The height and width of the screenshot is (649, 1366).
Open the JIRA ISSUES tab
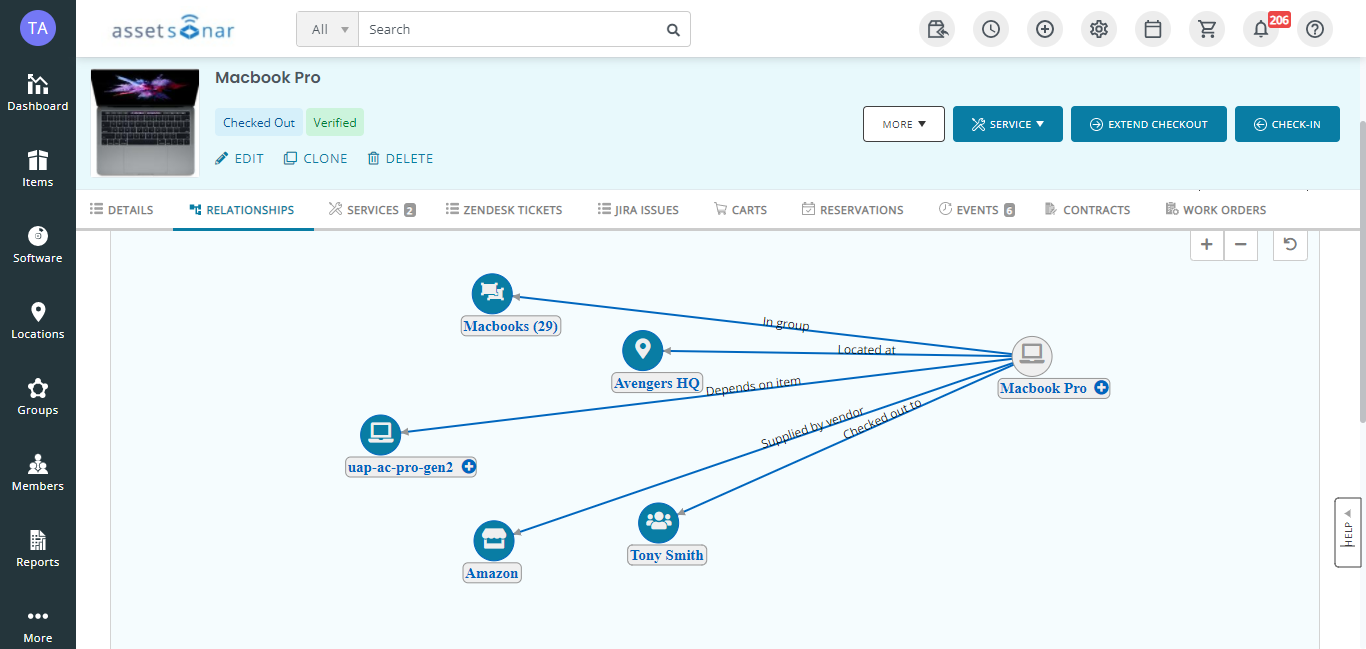pos(638,210)
